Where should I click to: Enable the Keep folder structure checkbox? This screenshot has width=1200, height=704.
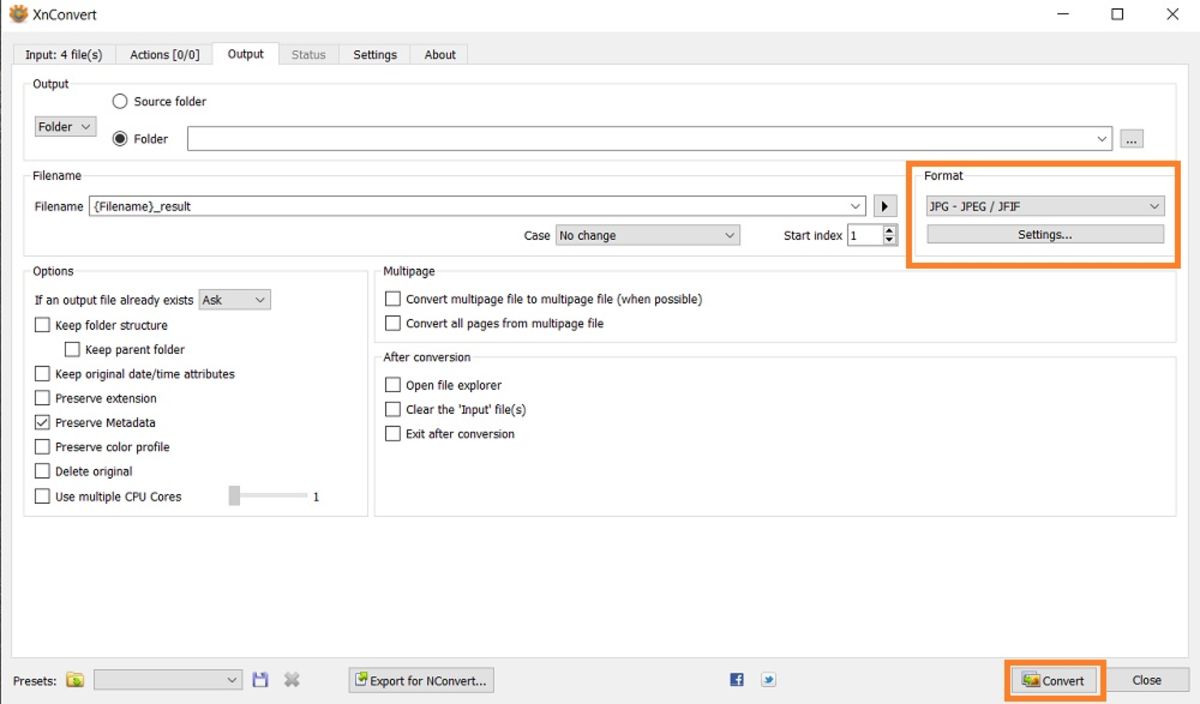(x=42, y=325)
